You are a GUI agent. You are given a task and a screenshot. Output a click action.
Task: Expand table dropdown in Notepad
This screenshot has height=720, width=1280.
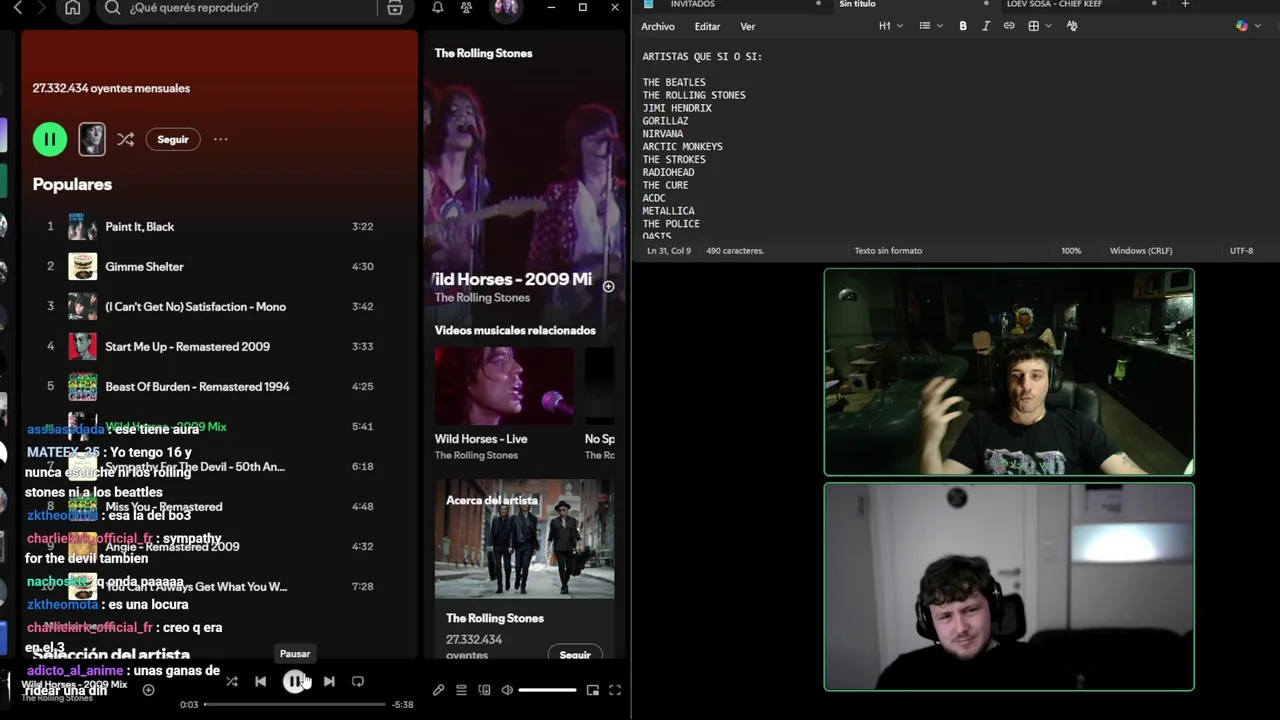coord(1039,26)
